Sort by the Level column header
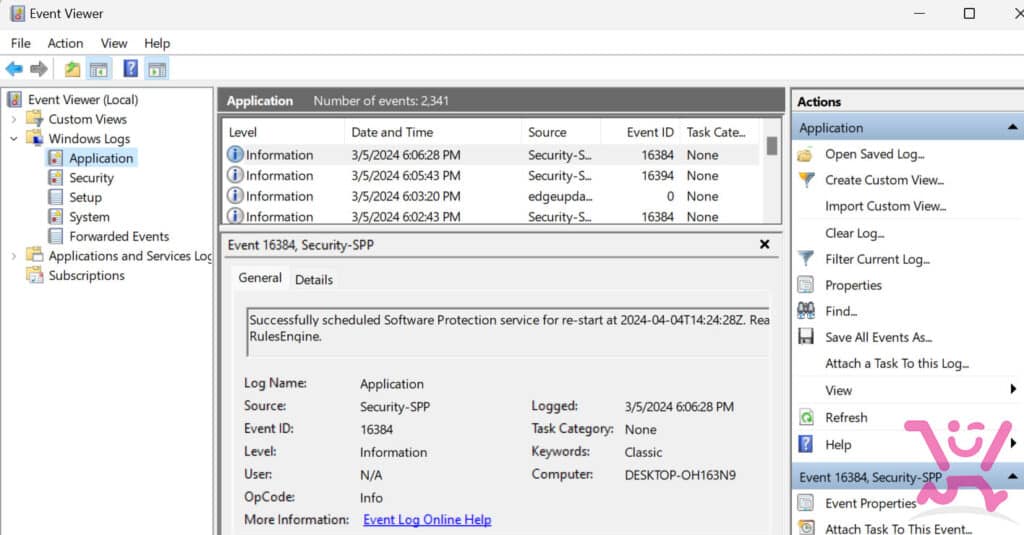Image resolution: width=1024 pixels, height=535 pixels. tap(283, 132)
